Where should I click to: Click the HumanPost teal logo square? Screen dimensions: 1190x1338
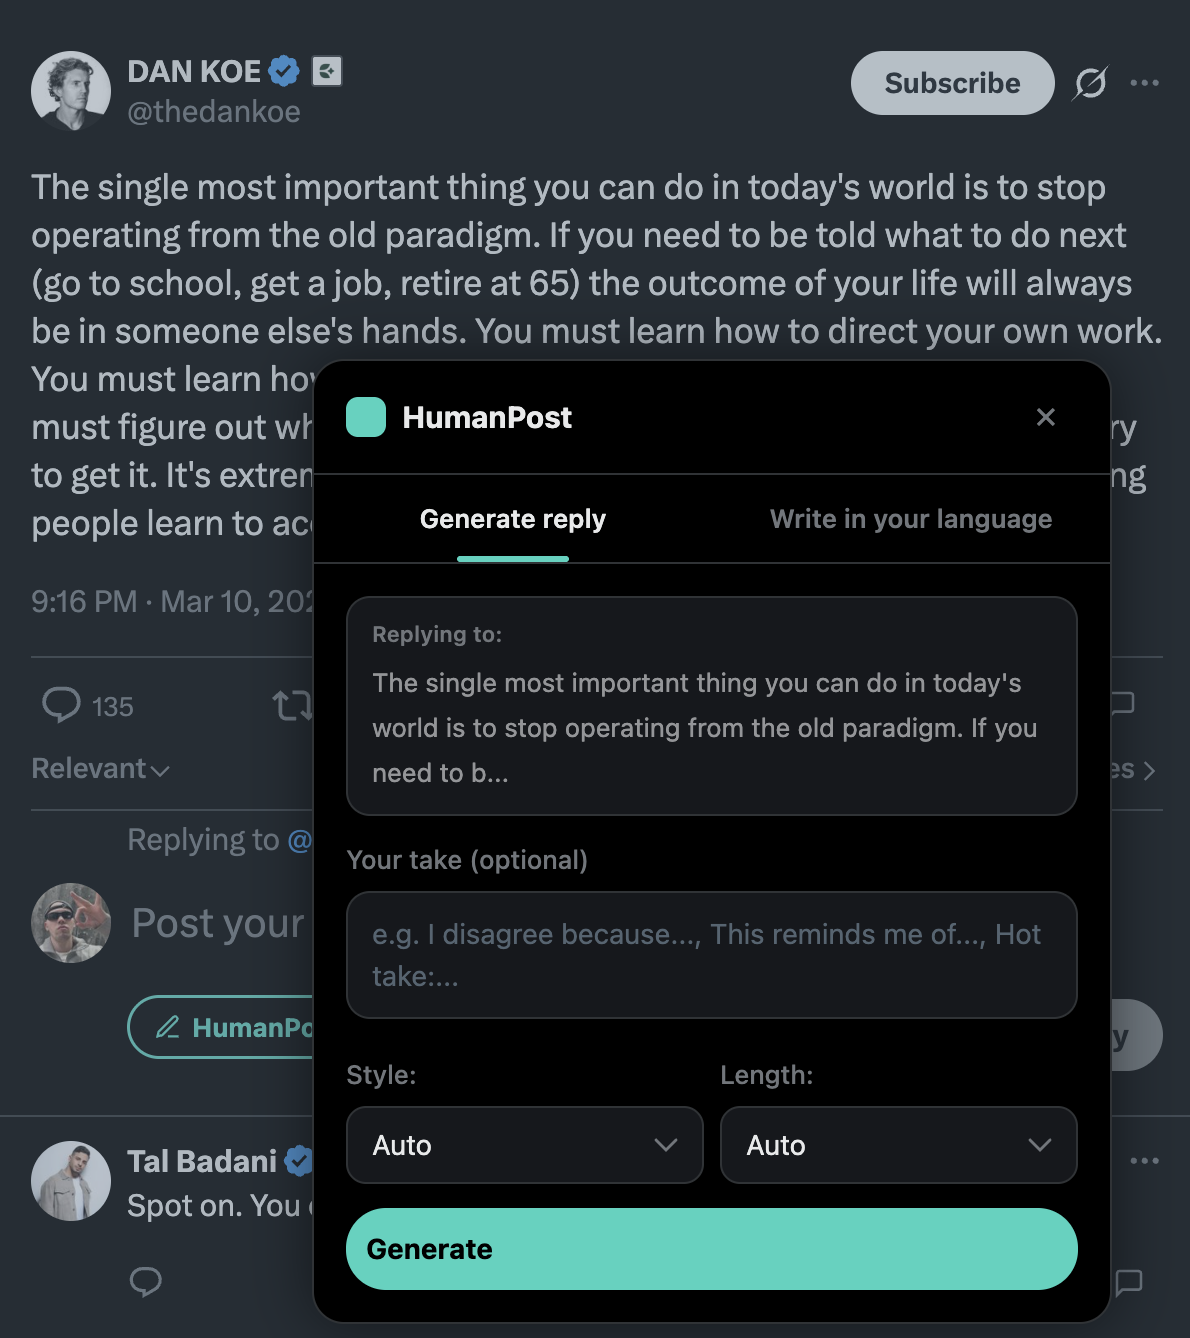[x=366, y=417]
